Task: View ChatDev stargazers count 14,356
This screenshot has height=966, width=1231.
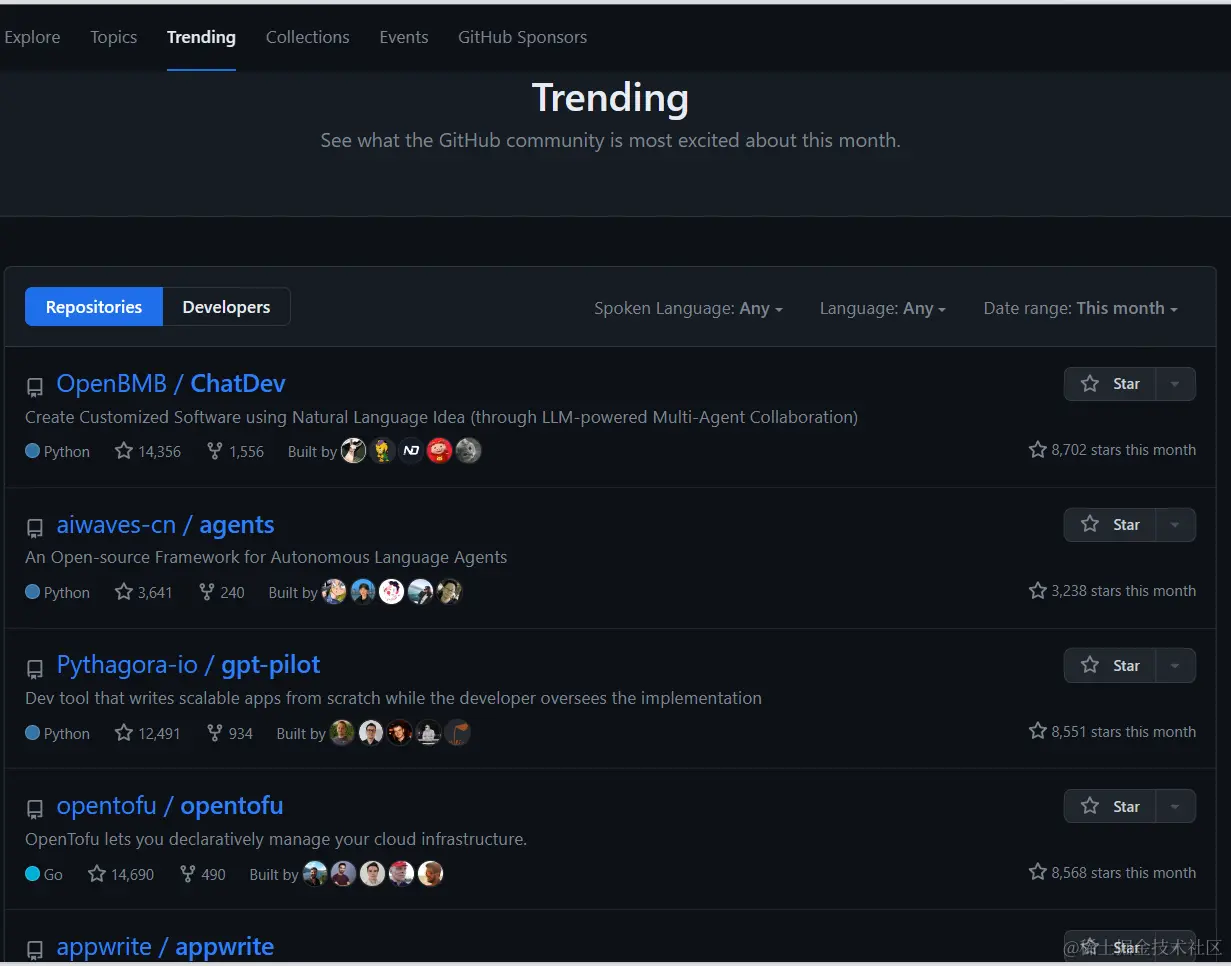Action: [x=148, y=451]
